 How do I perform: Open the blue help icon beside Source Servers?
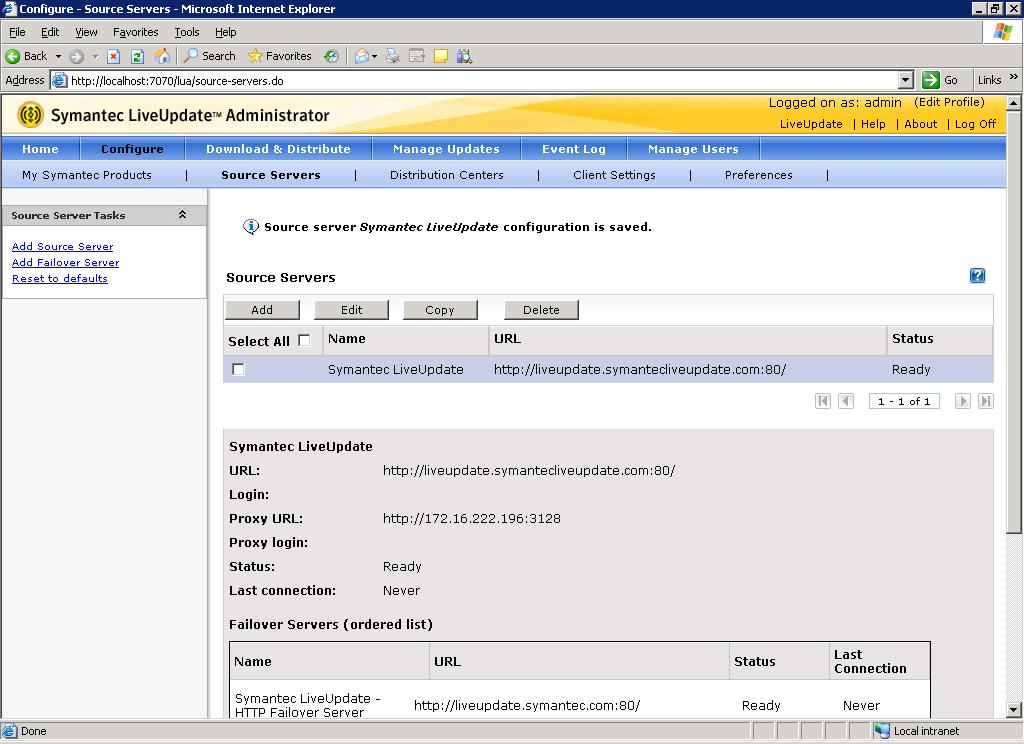(x=977, y=276)
